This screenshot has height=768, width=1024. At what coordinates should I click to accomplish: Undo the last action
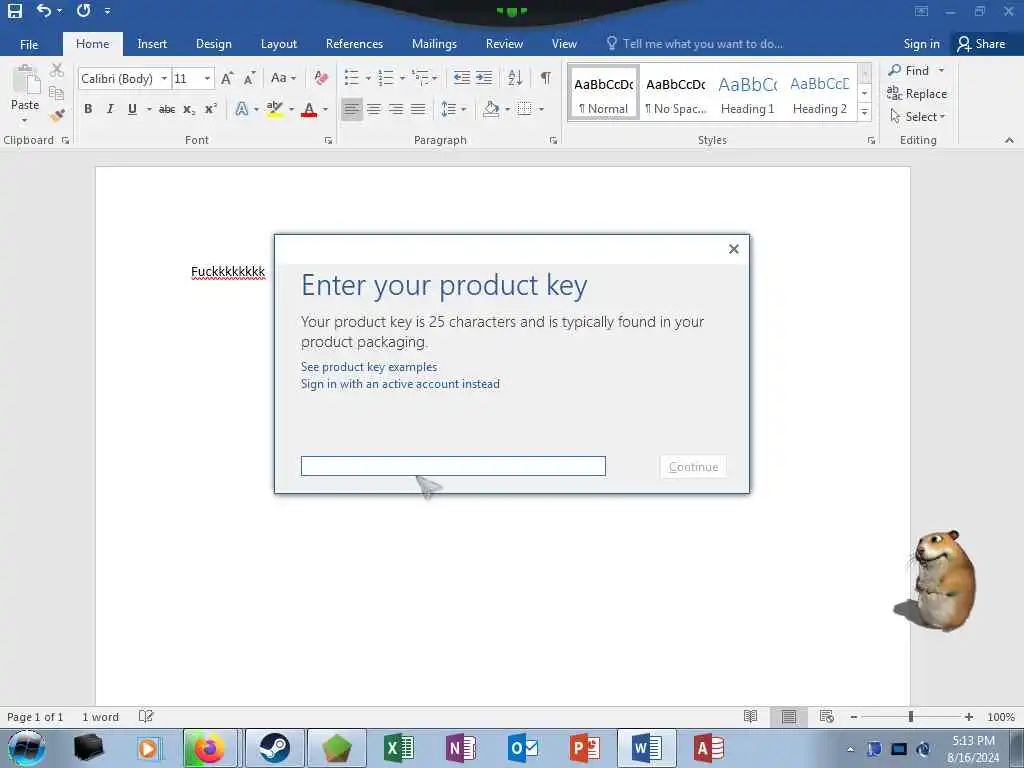(x=44, y=10)
